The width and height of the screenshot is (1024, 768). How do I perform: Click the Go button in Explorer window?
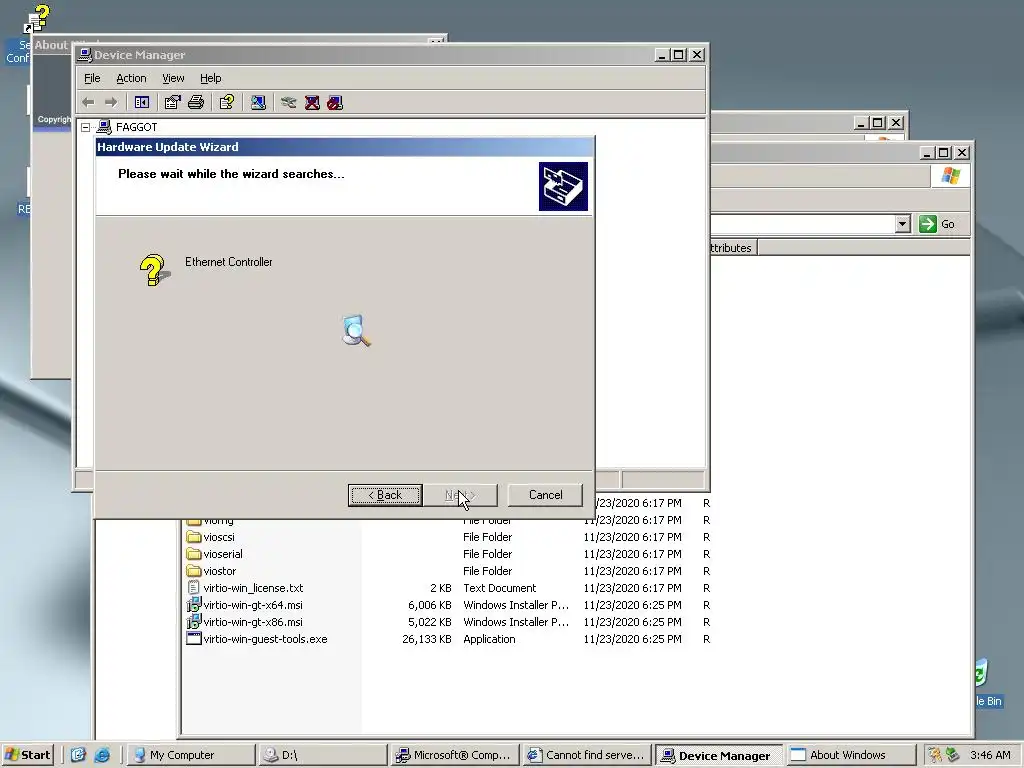tap(937, 224)
